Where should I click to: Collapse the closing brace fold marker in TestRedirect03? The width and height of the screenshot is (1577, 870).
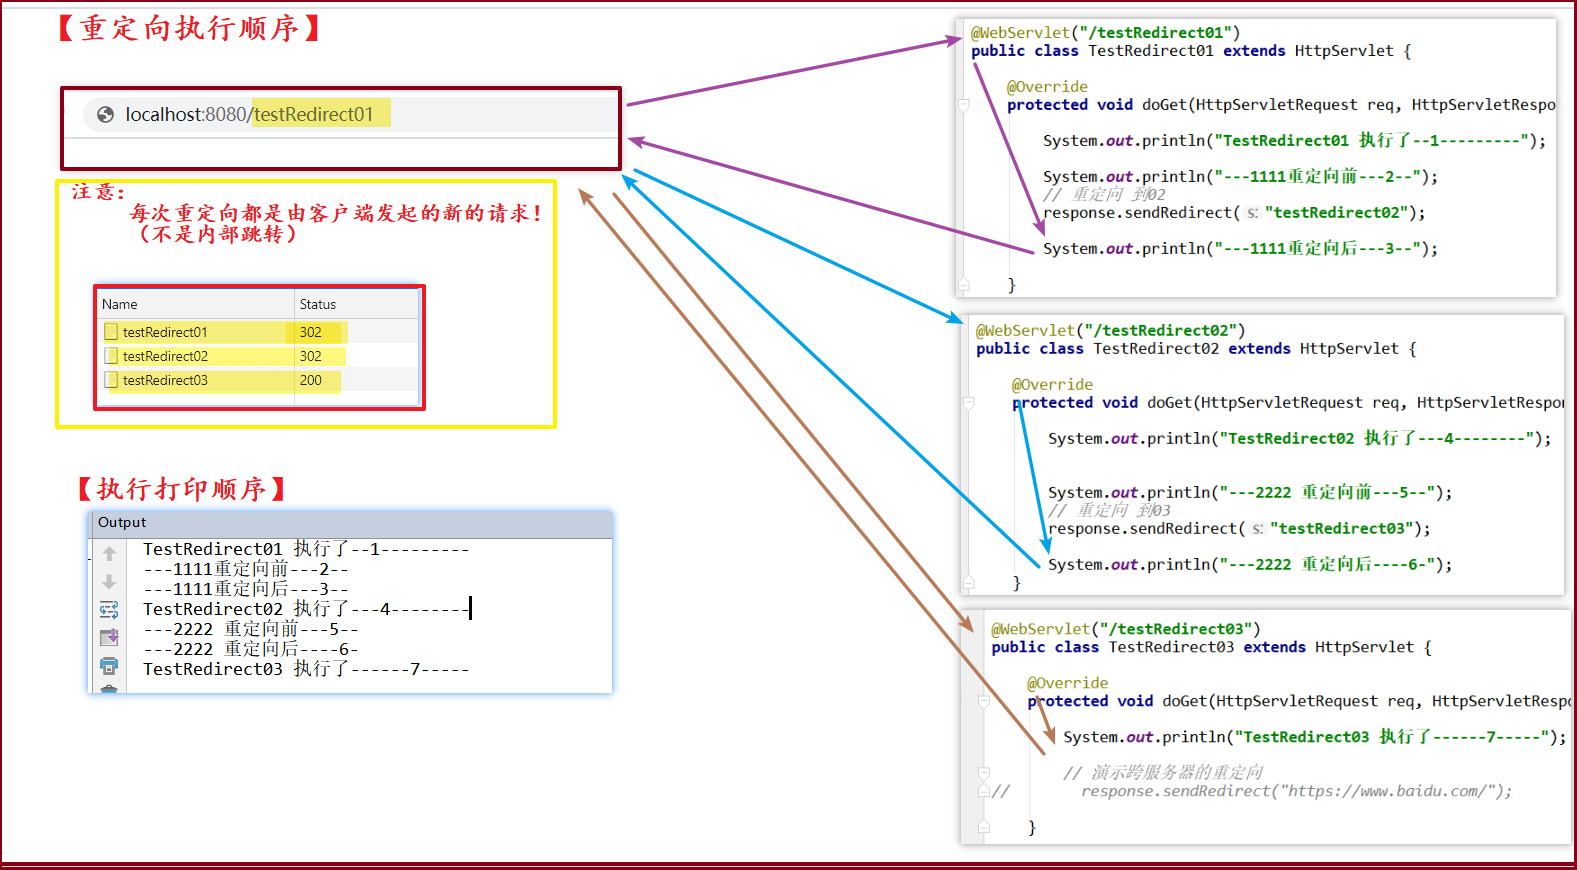pyautogui.click(x=984, y=827)
